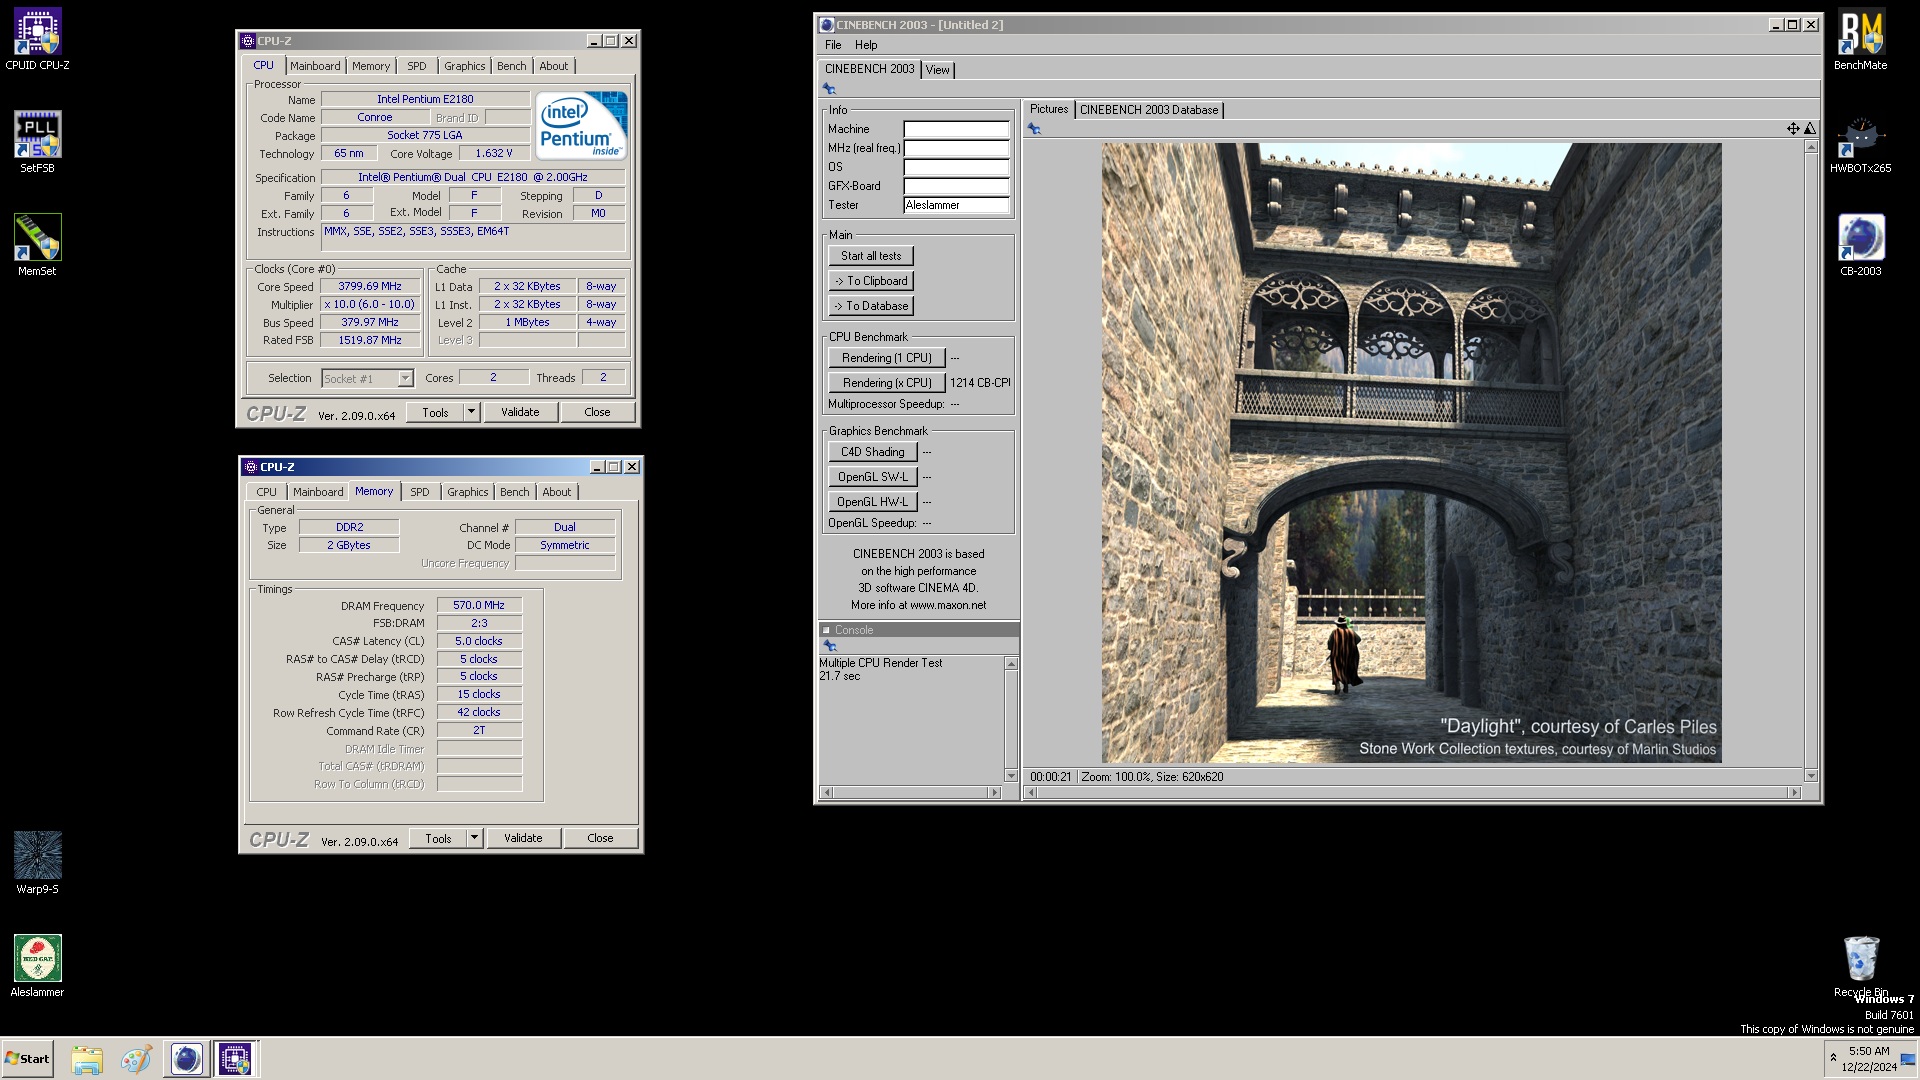Open the MemSet desktop icon
The height and width of the screenshot is (1080, 1920).
tap(37, 245)
